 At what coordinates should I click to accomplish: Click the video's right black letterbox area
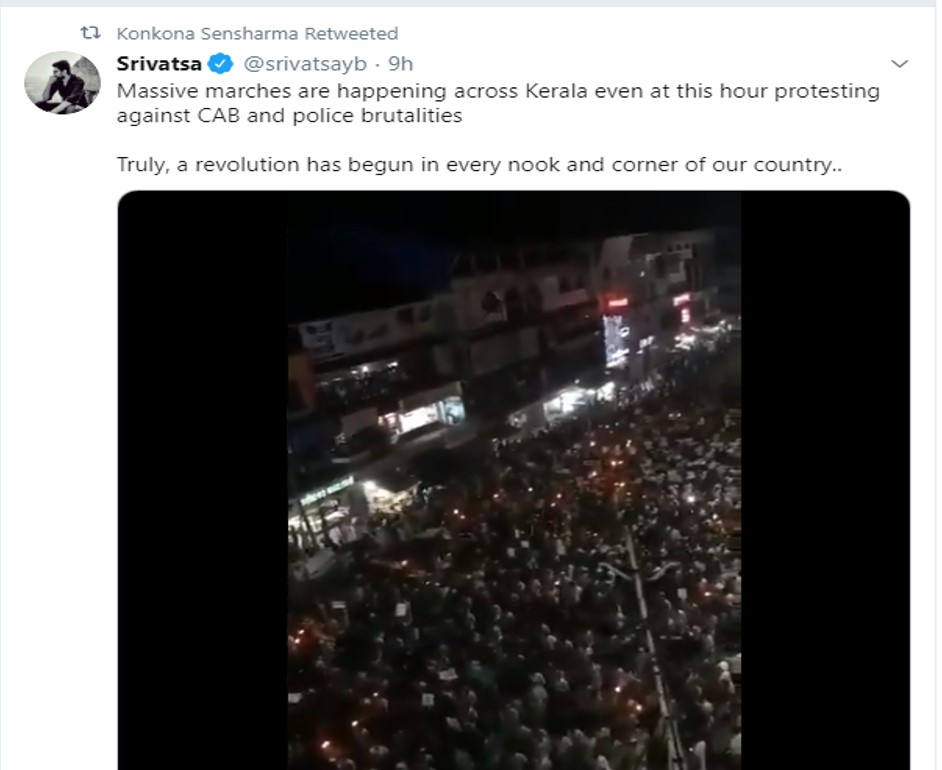(825, 480)
